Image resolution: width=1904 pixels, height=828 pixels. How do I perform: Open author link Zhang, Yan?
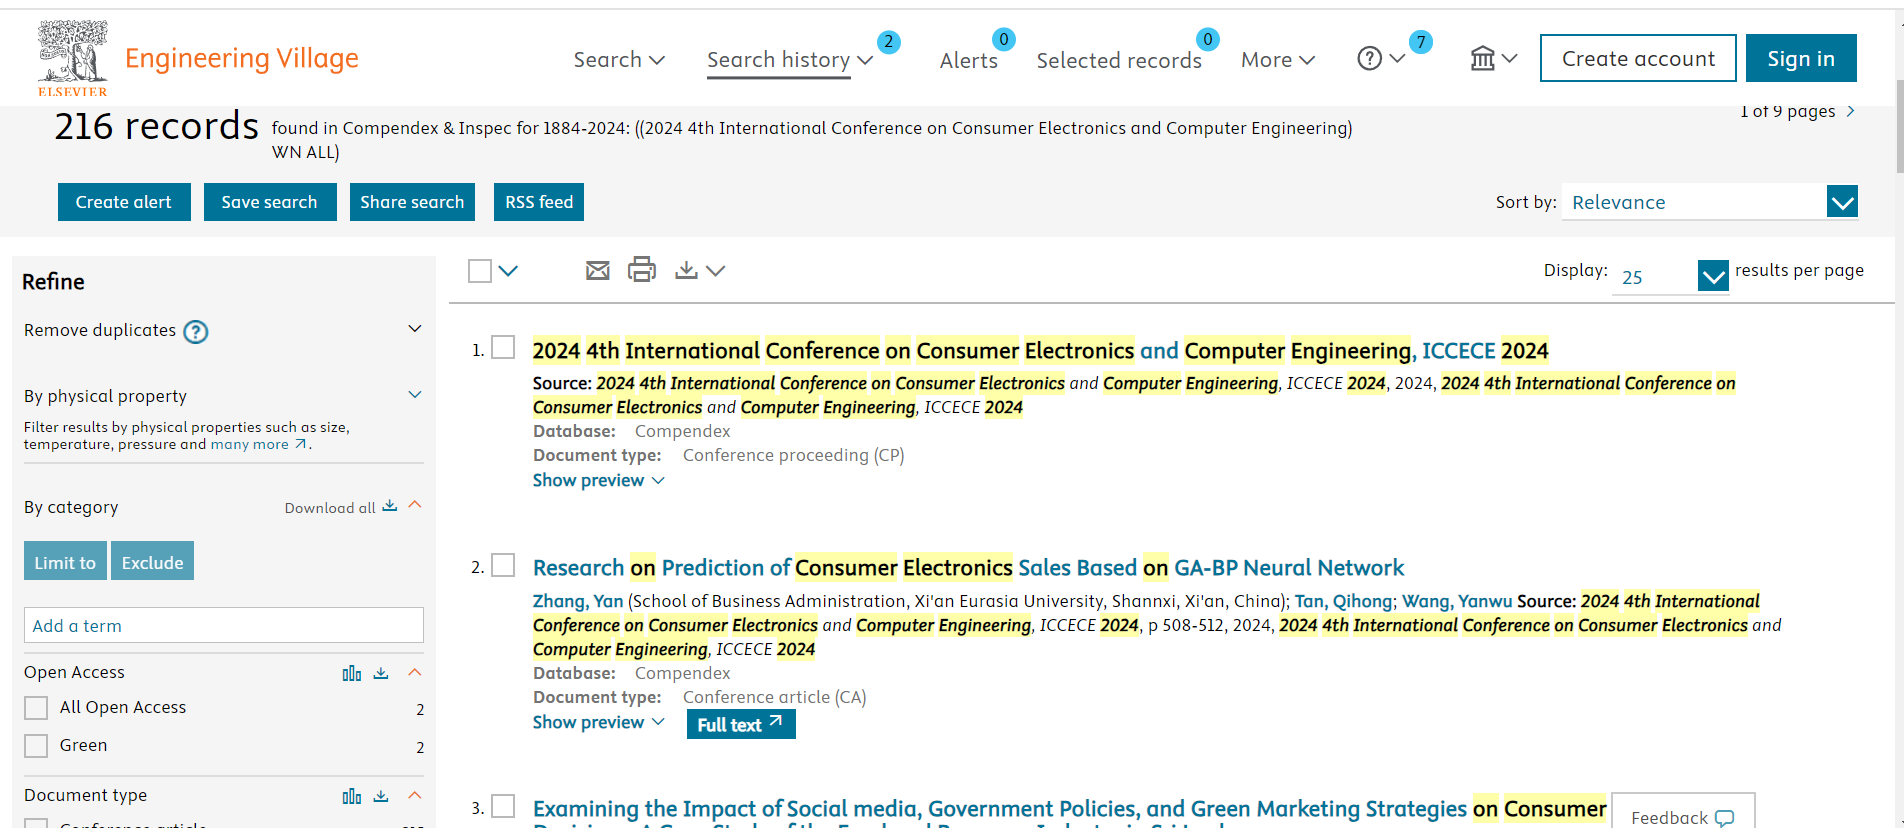pyautogui.click(x=578, y=601)
